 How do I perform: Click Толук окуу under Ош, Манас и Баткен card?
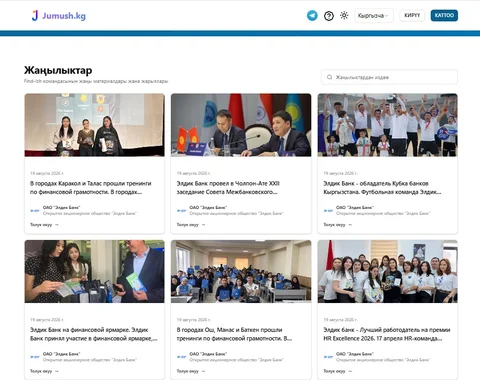tap(191, 371)
